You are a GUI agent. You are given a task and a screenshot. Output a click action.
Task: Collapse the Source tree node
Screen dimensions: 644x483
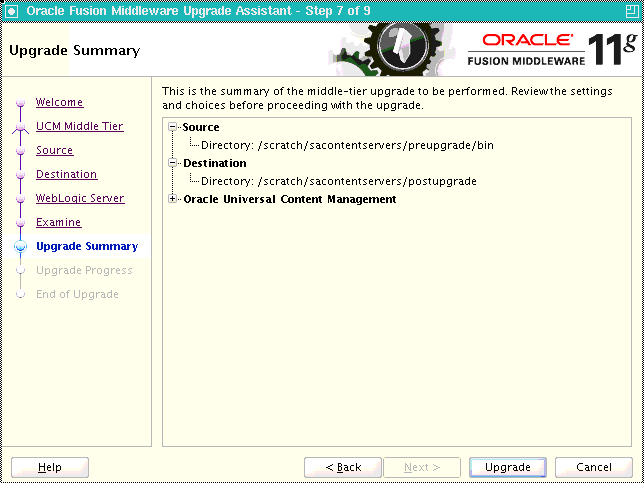pyautogui.click(x=172, y=127)
